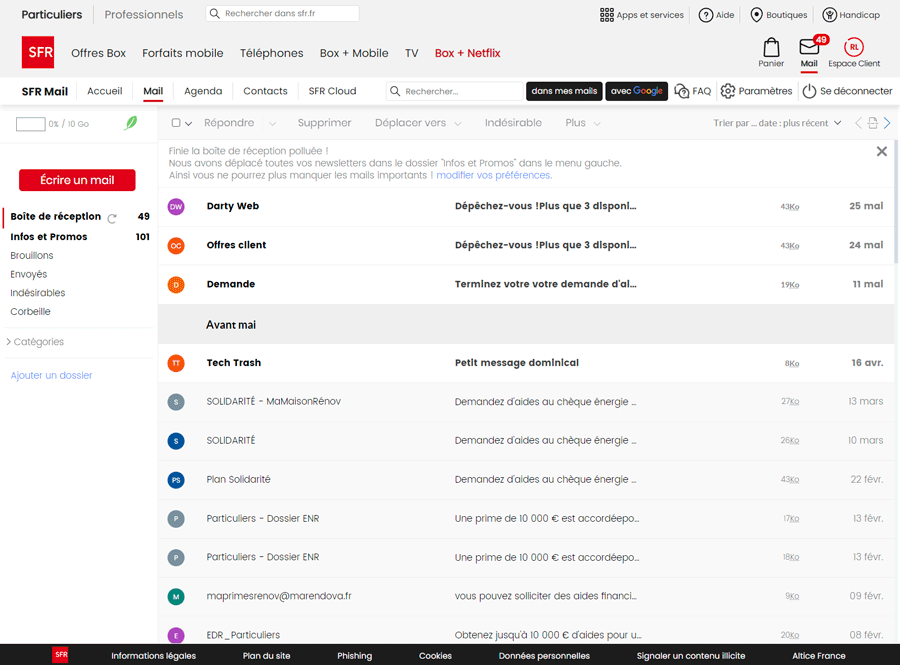Click SOLIDARITÉ - MaMaisonRénov sender avatar
The height and width of the screenshot is (665, 900).
point(176,402)
